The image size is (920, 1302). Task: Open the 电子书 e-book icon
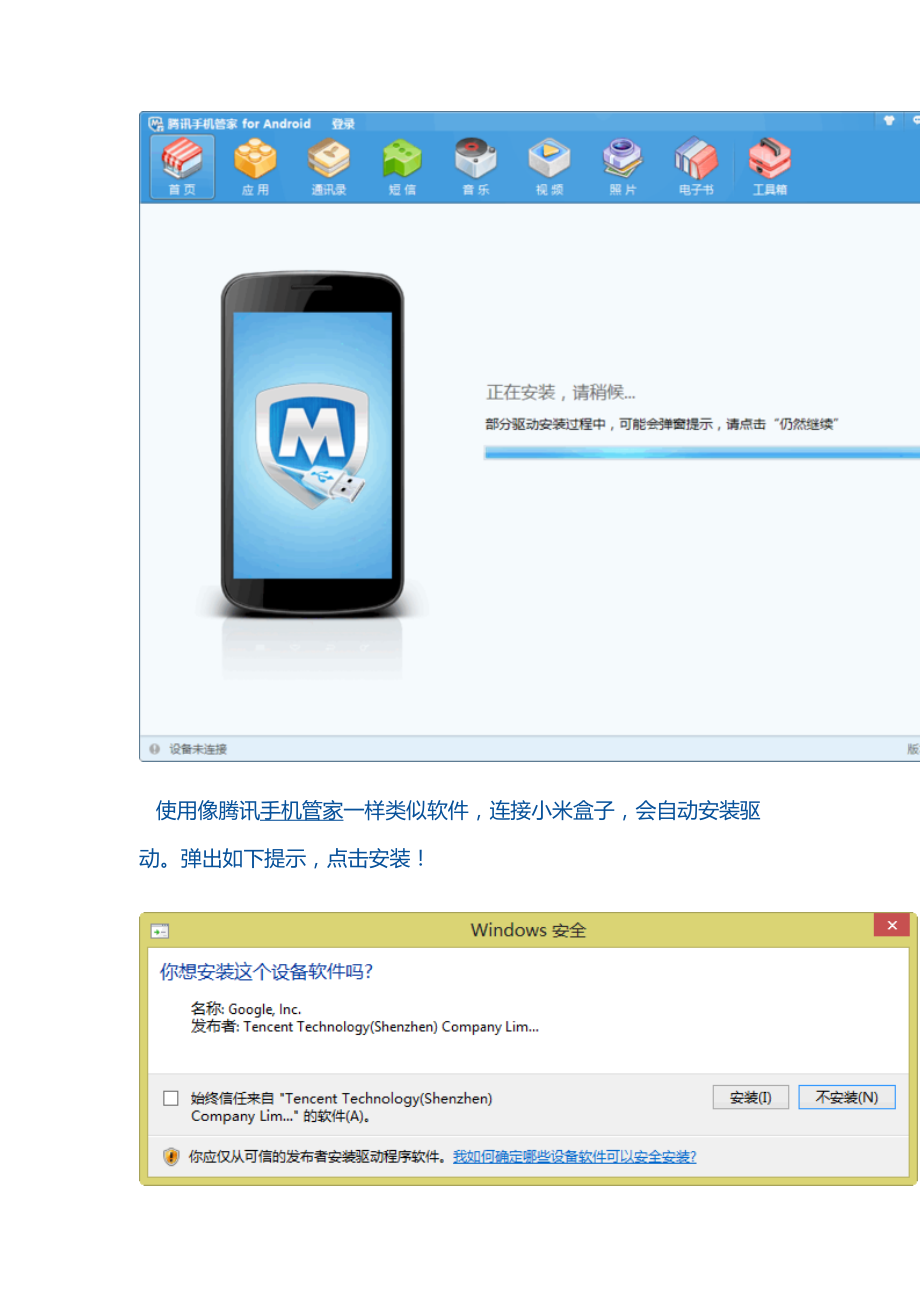pos(696,167)
